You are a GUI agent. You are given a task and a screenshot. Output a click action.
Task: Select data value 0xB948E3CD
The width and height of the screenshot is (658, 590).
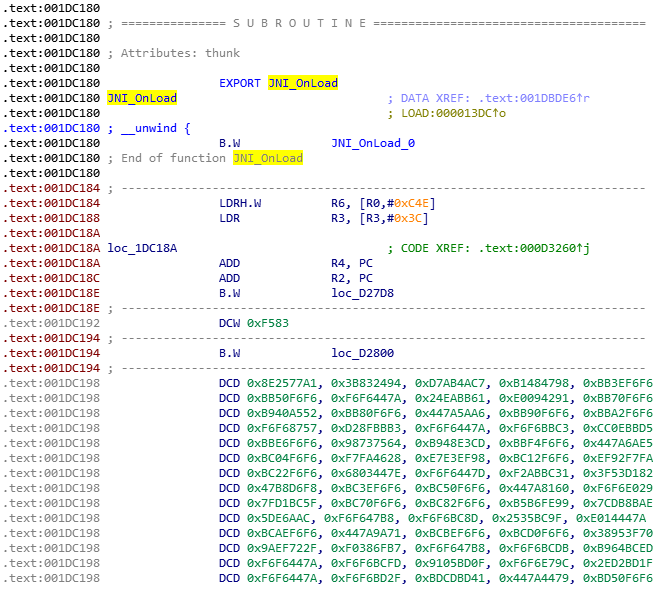pyautogui.click(x=450, y=443)
